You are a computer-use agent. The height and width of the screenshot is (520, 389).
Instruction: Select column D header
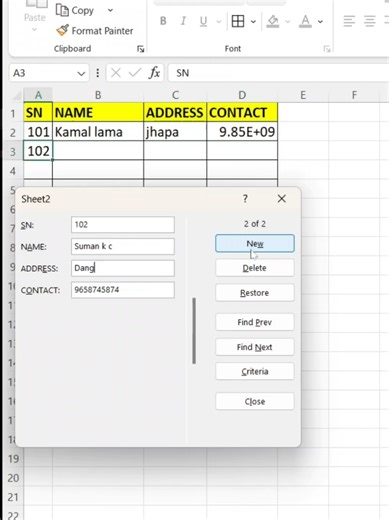click(x=242, y=95)
